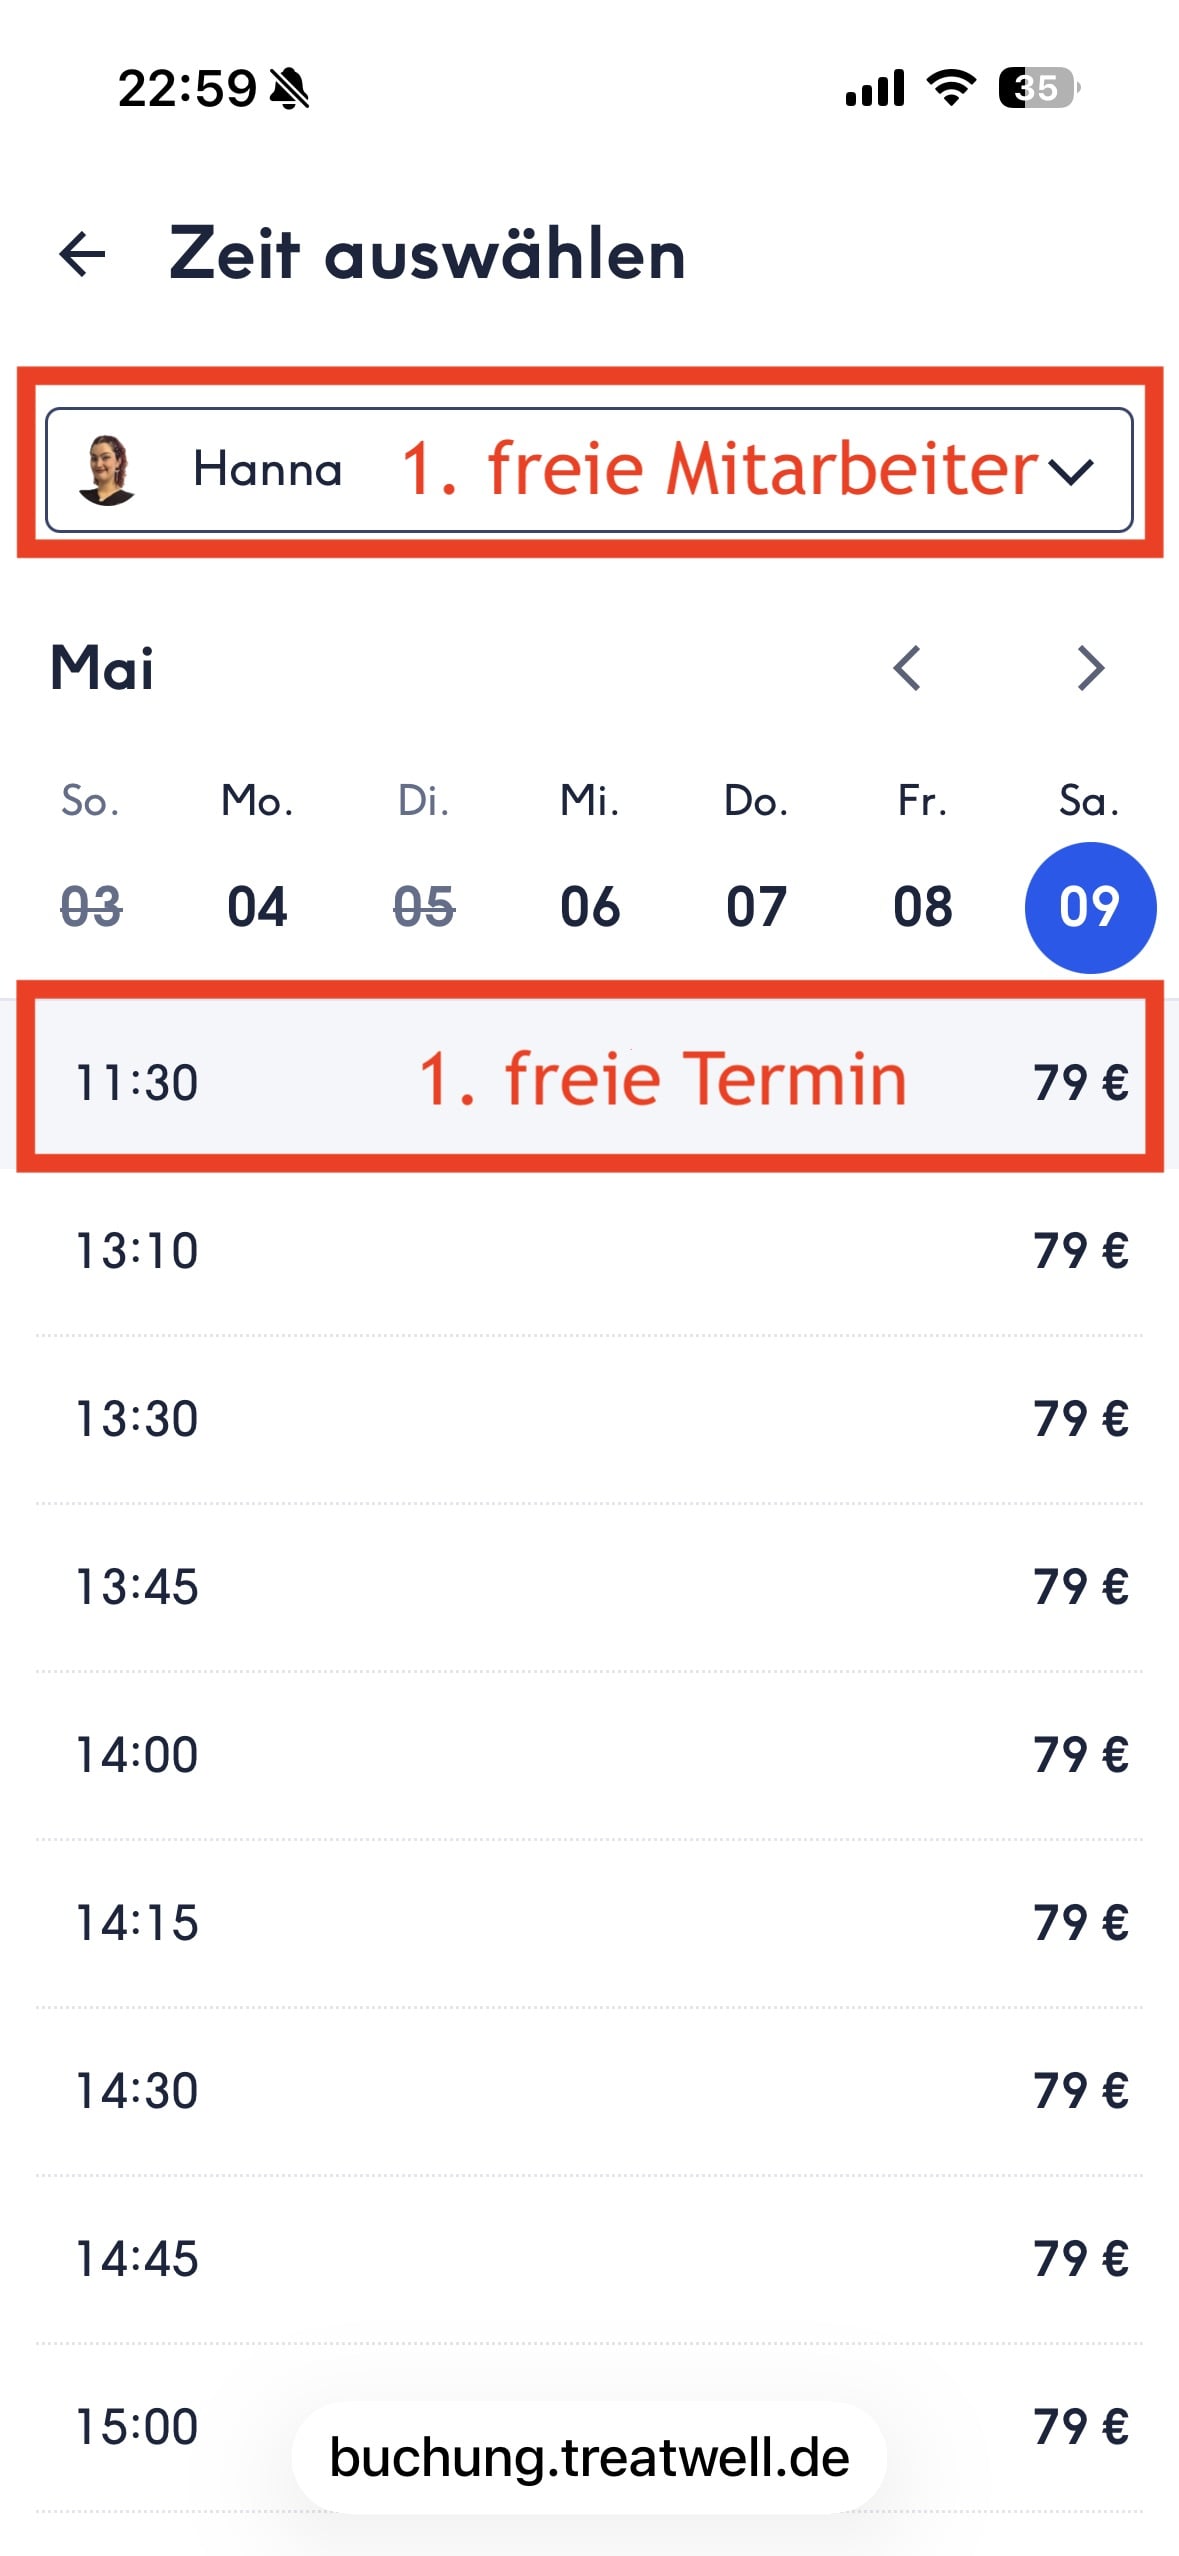Tap the back arrow icon

point(82,254)
